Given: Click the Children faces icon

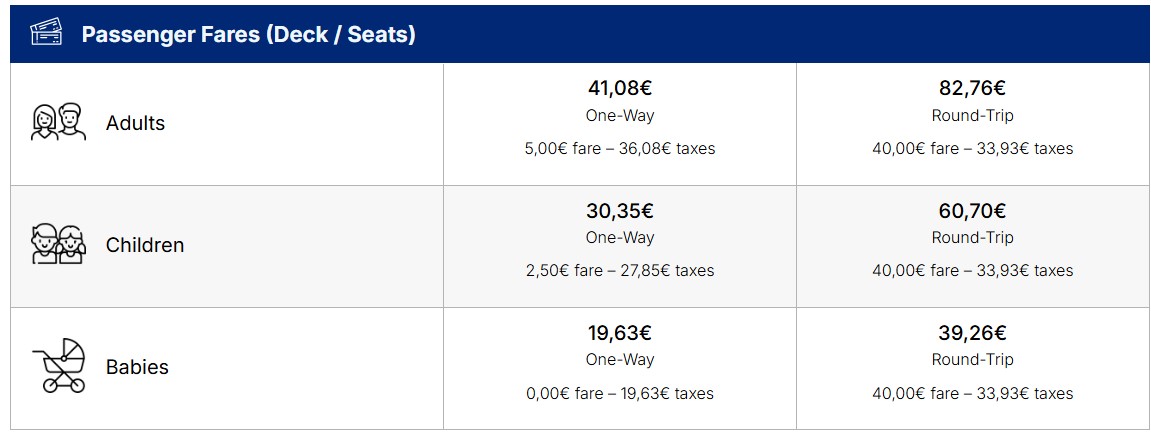Looking at the screenshot, I should [x=58, y=244].
